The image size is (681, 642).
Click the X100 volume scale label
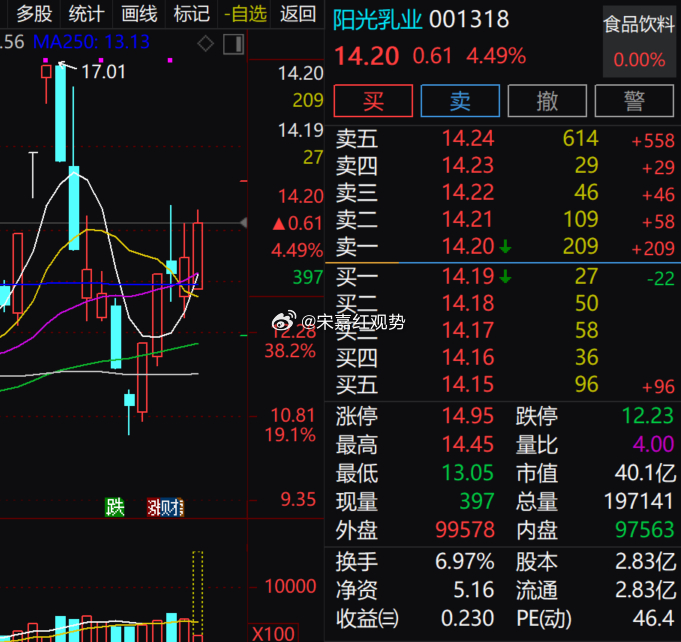[274, 634]
